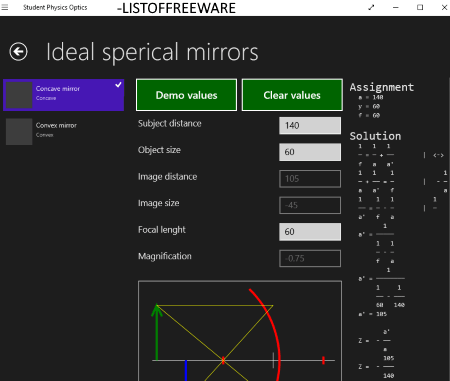The height and width of the screenshot is (381, 450).
Task: Close the Student Physics Optics window
Action: pyautogui.click(x=444, y=7)
